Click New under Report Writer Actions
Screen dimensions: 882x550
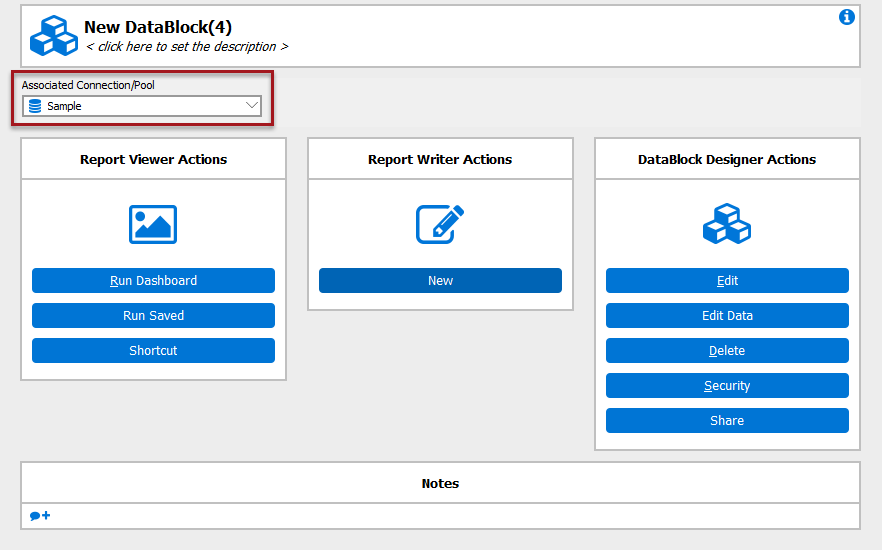tap(440, 281)
